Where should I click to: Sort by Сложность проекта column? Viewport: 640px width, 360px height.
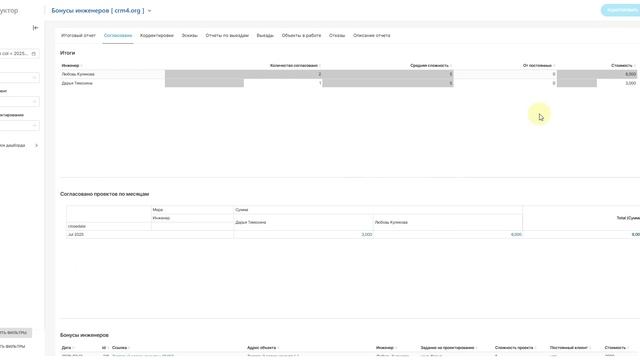click(x=515, y=348)
